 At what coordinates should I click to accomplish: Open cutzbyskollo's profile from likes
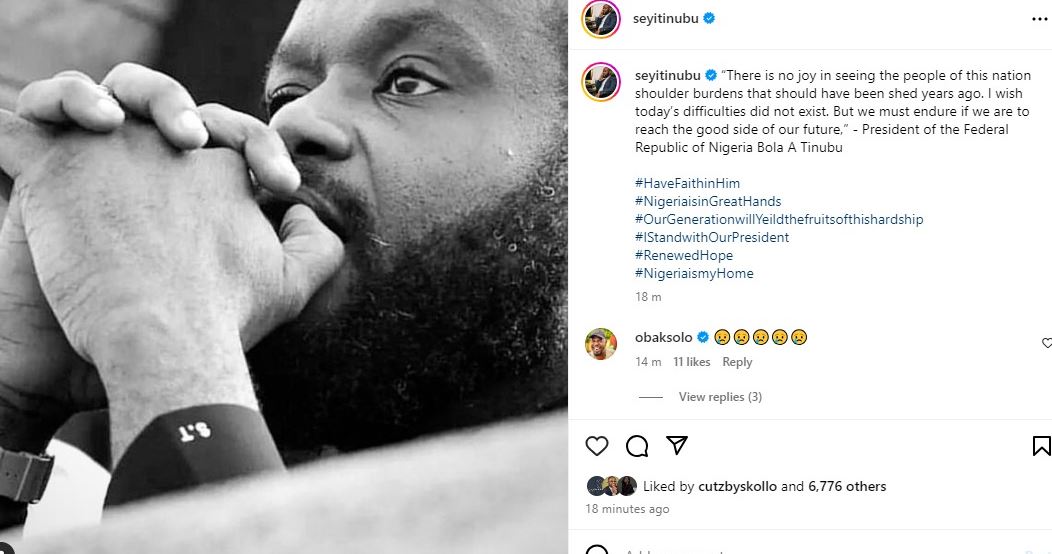tap(738, 487)
